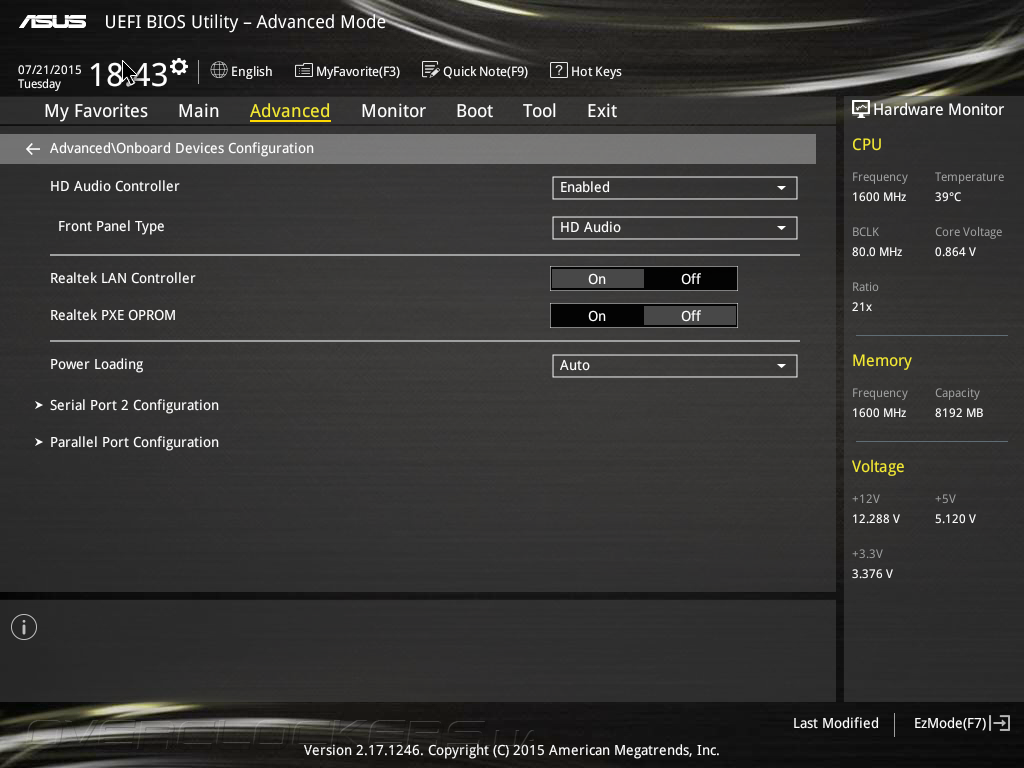The image size is (1024, 768).
Task: Open the Monitor tab
Action: point(393,111)
